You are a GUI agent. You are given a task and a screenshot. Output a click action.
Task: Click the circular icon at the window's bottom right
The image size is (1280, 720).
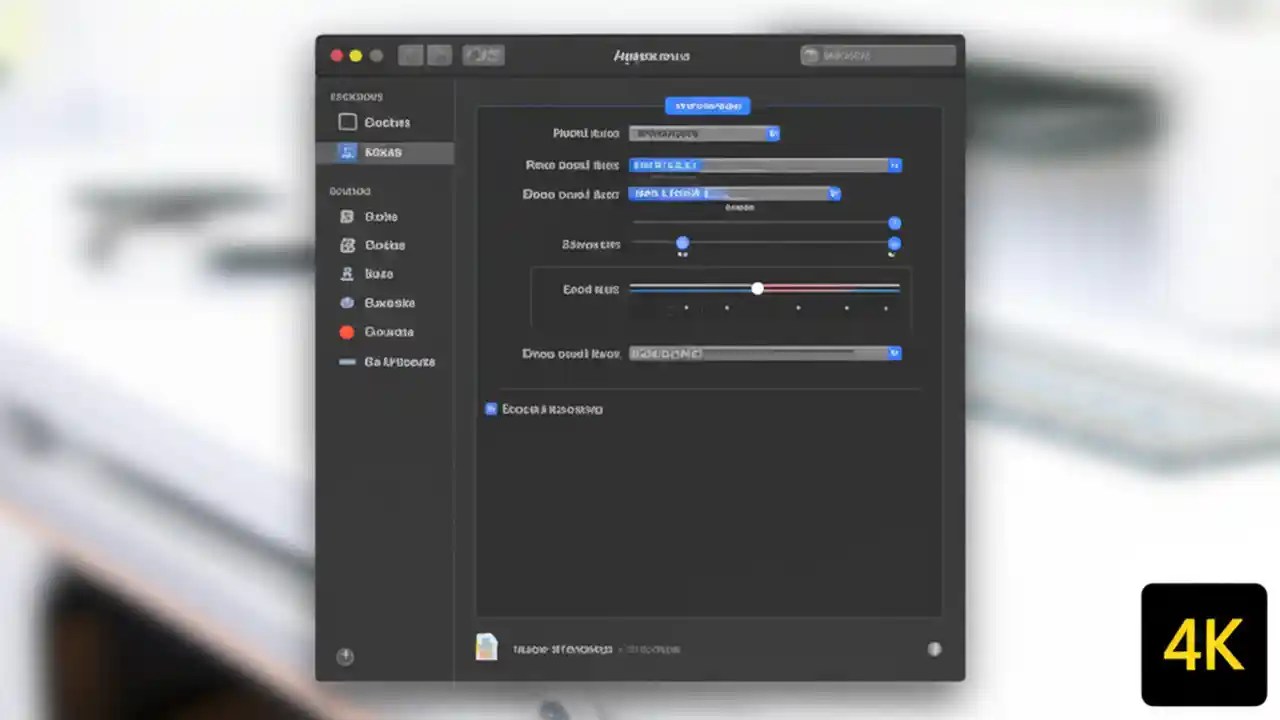click(935, 648)
